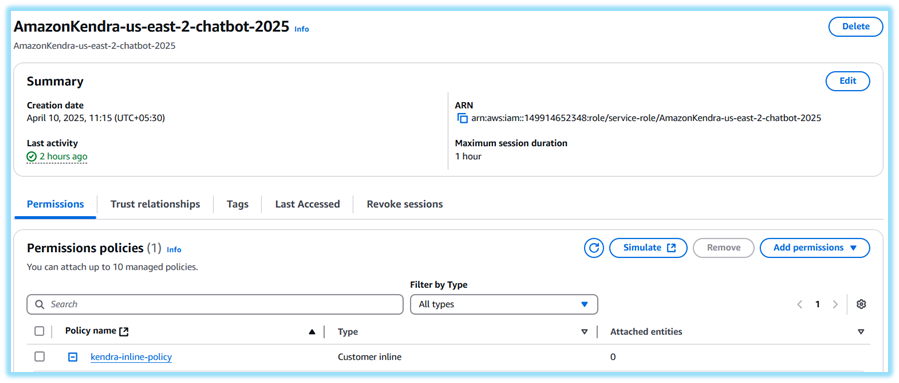Open the Filter by Type dropdown

pyautogui.click(x=504, y=304)
